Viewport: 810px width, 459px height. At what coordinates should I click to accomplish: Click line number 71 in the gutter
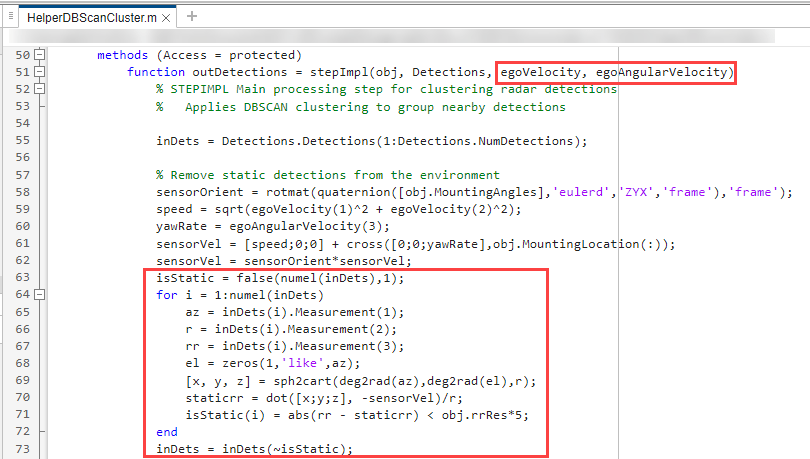pos(20,415)
